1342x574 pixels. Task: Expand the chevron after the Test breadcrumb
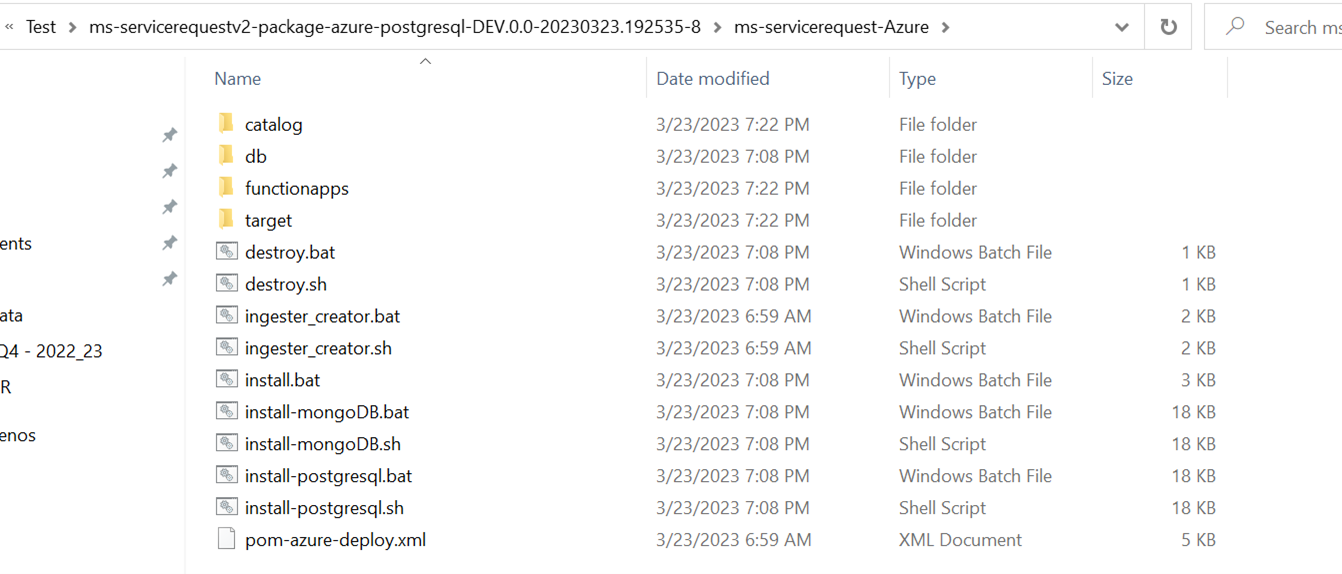click(72, 27)
